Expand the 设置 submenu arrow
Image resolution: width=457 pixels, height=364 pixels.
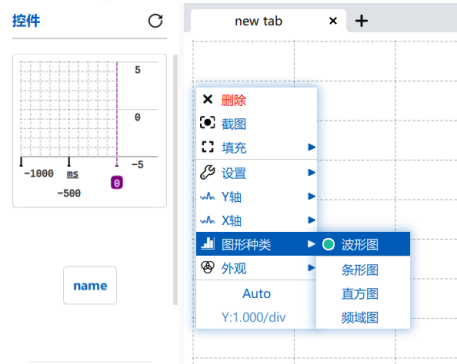[x=311, y=172]
